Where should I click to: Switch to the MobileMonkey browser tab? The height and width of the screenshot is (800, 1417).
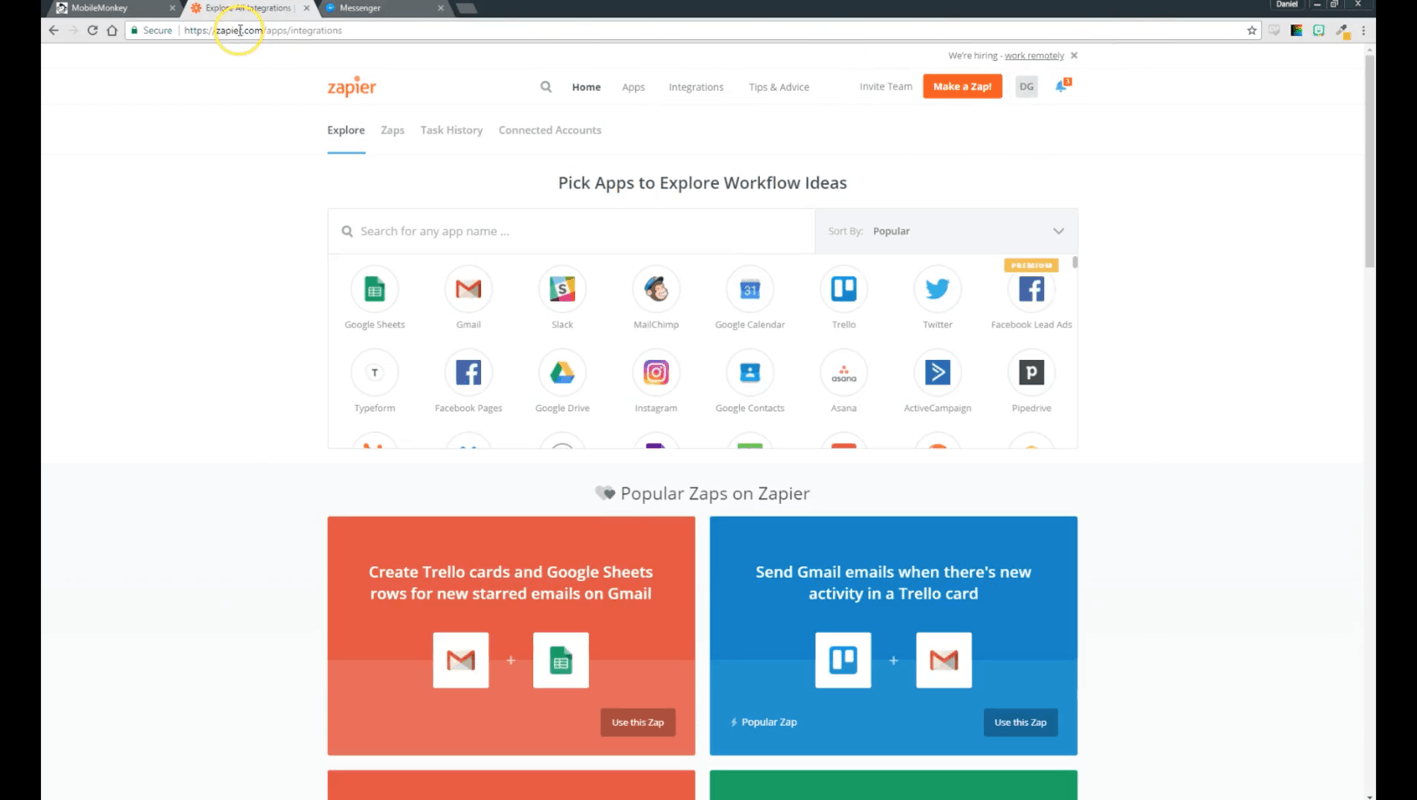coord(115,8)
